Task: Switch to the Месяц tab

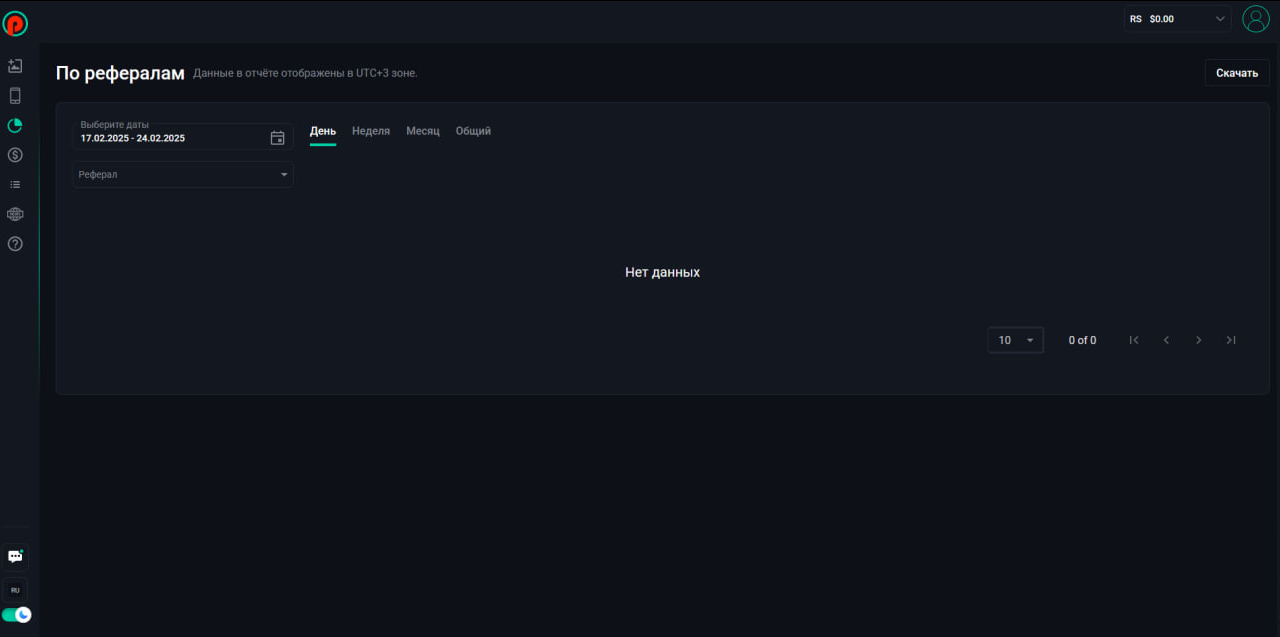Action: coord(423,132)
